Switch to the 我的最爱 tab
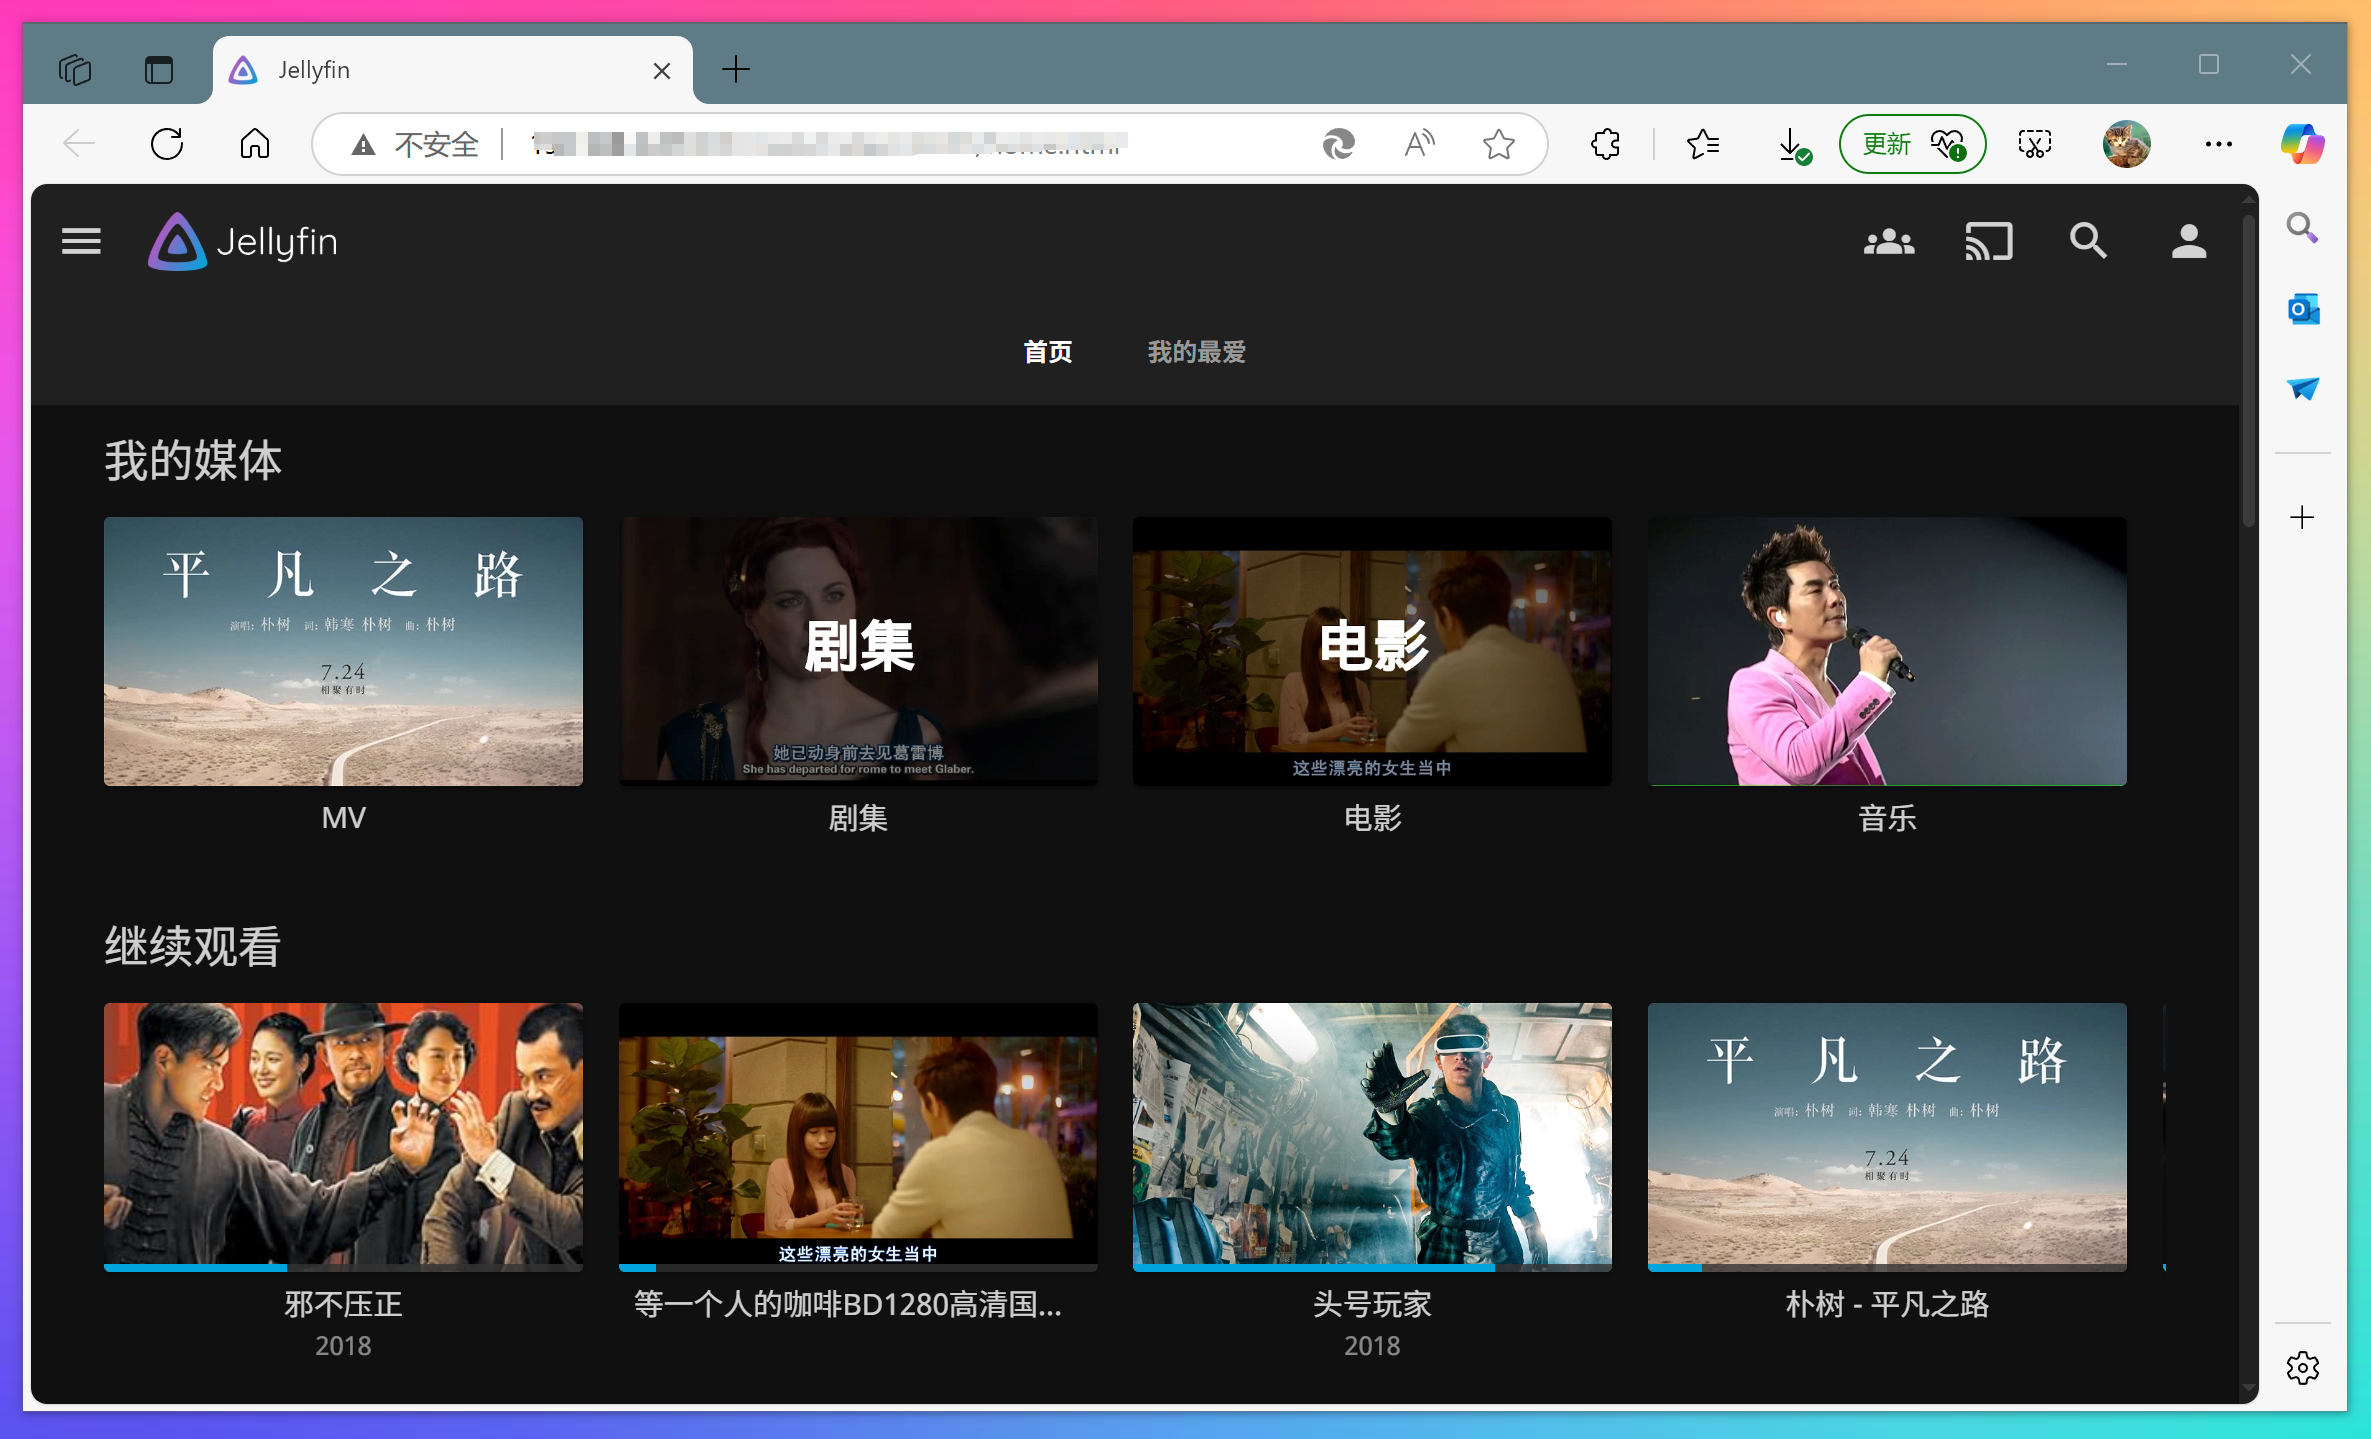2371x1439 pixels. pos(1196,352)
